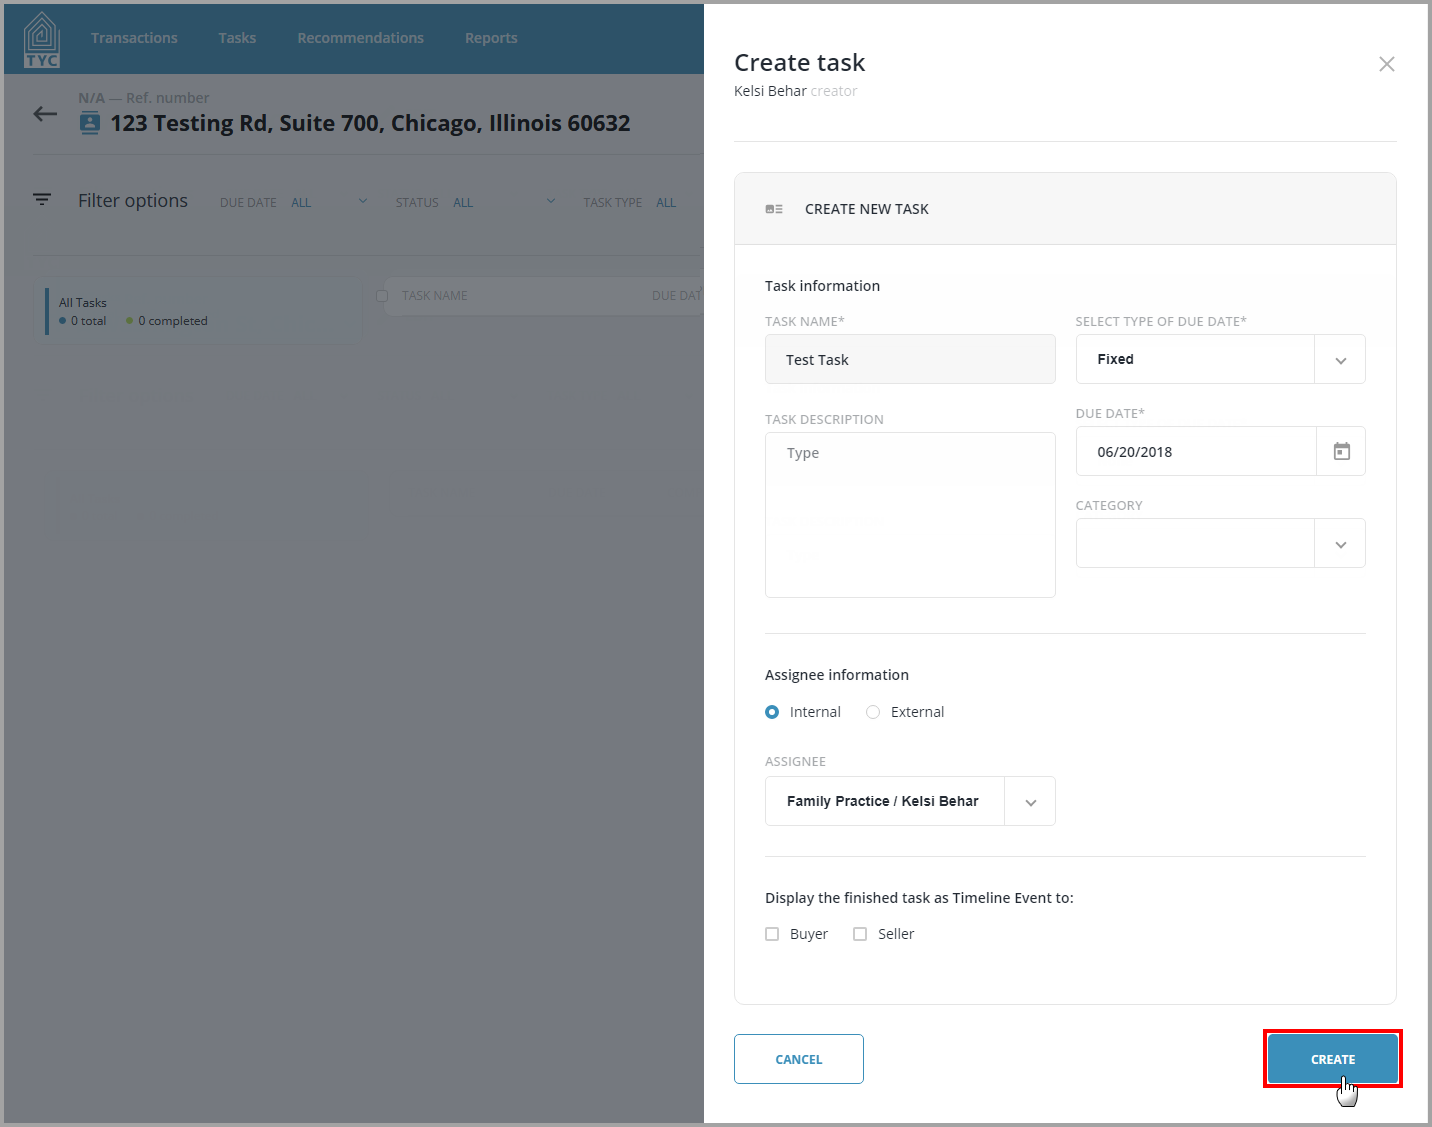Expand the Select Type of Due Date dropdown

coord(1340,360)
